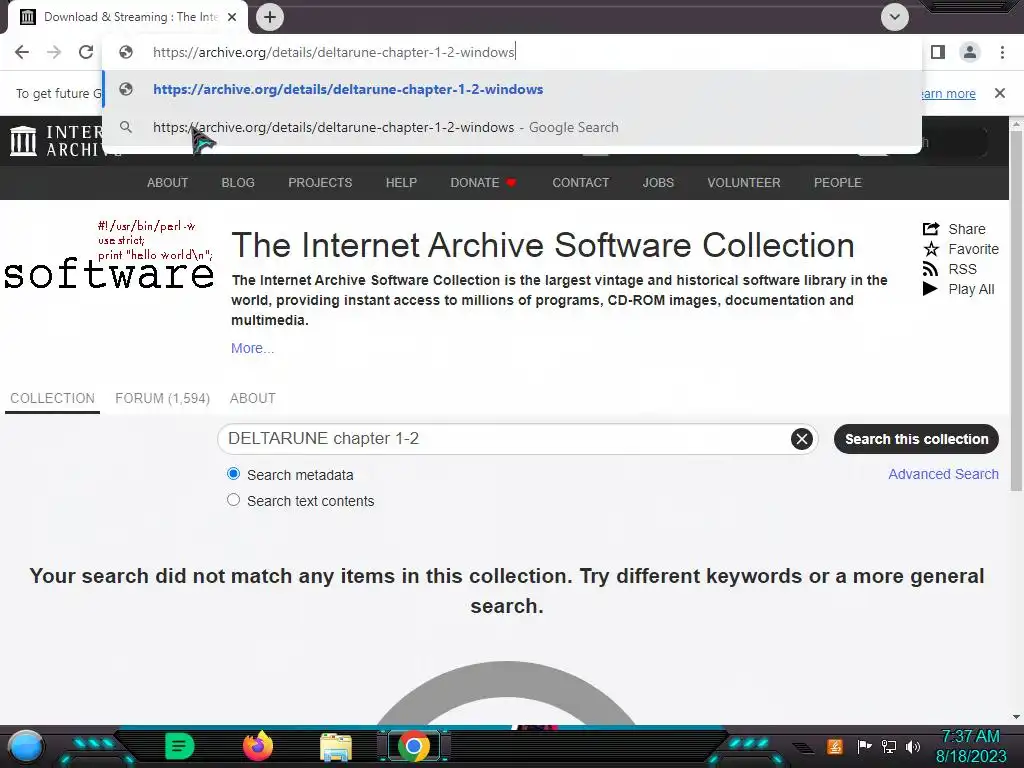Open the Start menu orb
The width and height of the screenshot is (1024, 768).
(x=26, y=746)
